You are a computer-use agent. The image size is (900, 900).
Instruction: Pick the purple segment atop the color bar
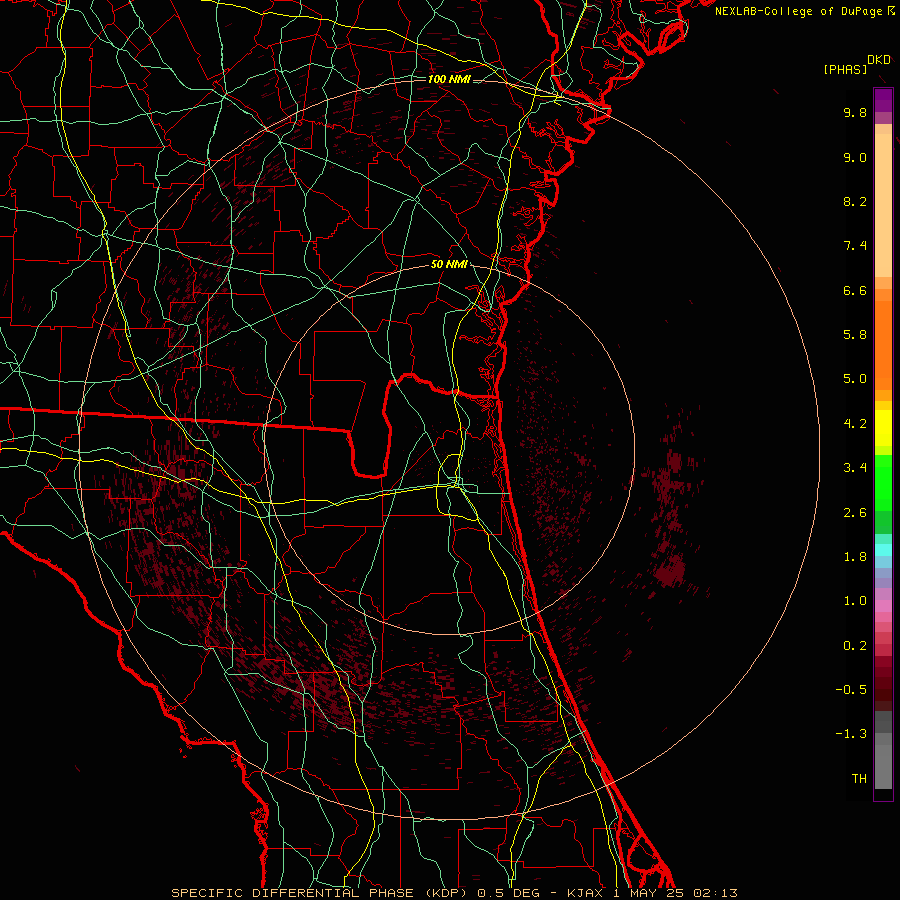pyautogui.click(x=883, y=100)
